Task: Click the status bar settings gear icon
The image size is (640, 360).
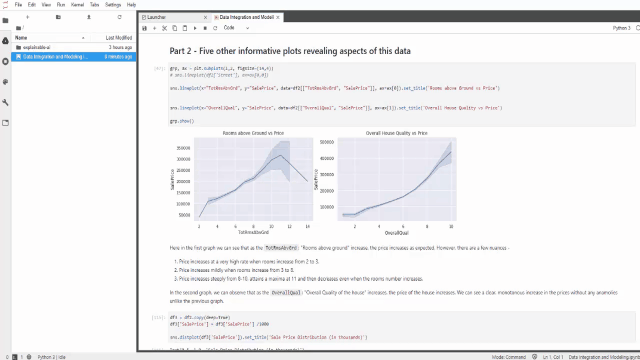Action: point(29,357)
